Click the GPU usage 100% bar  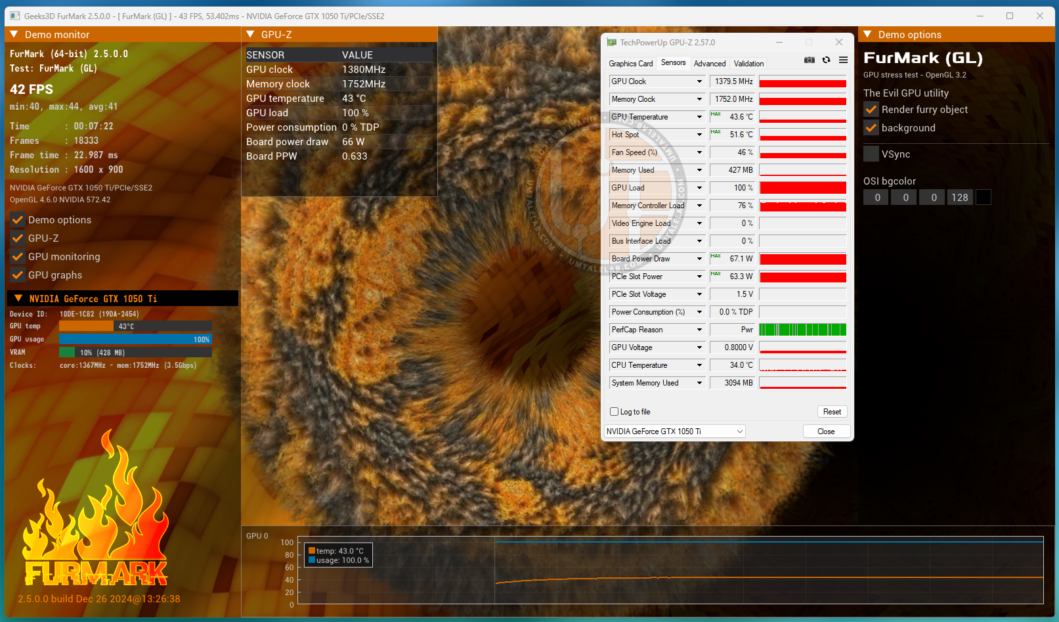coord(135,339)
